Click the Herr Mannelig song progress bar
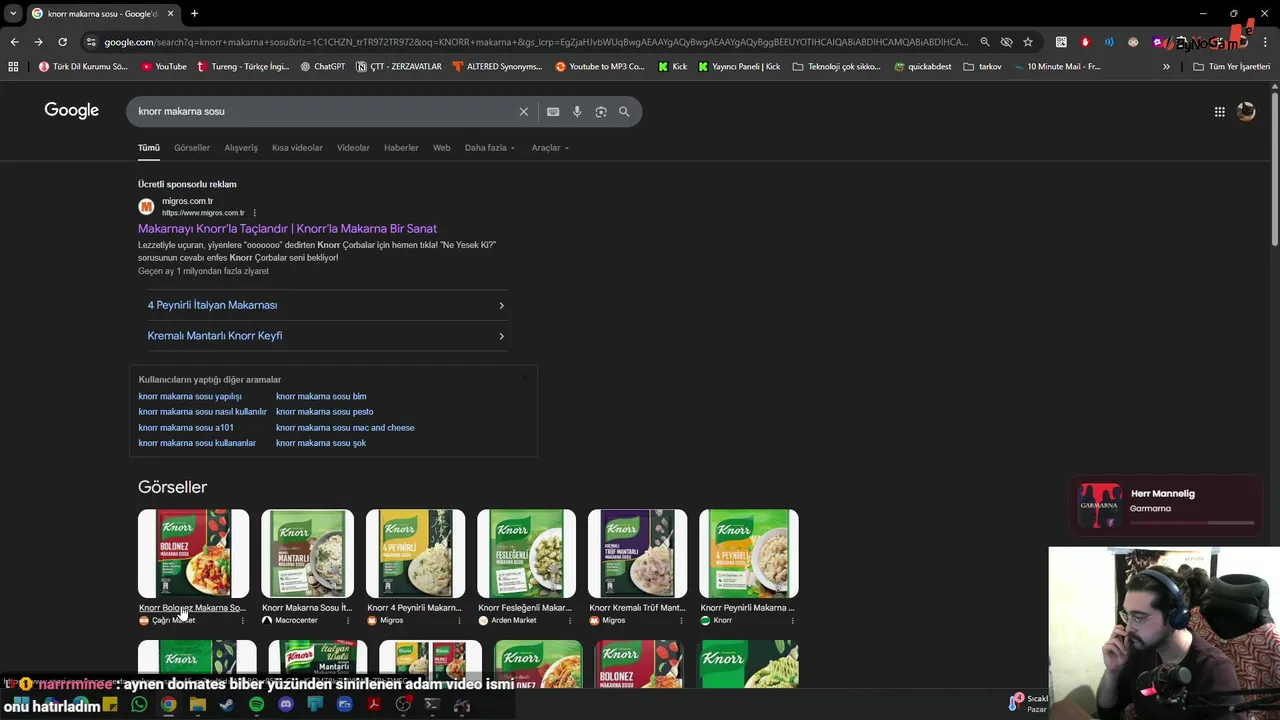 click(x=1192, y=522)
